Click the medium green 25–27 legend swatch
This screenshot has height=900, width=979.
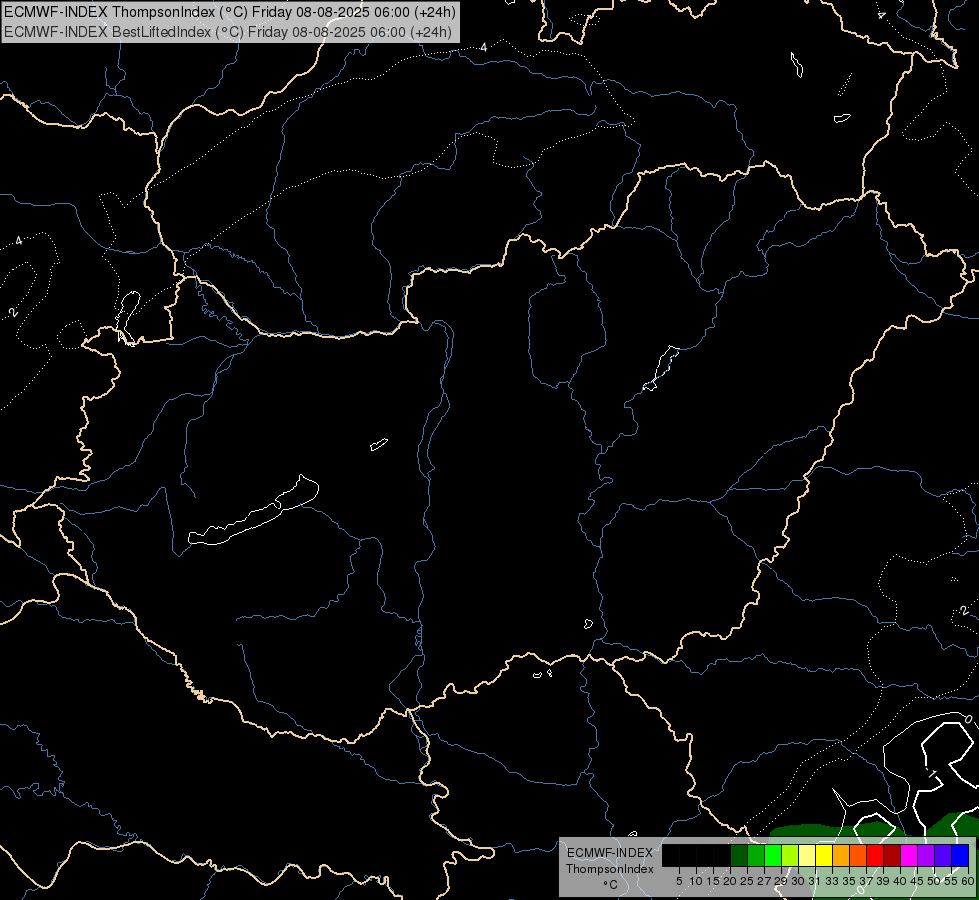(756, 856)
